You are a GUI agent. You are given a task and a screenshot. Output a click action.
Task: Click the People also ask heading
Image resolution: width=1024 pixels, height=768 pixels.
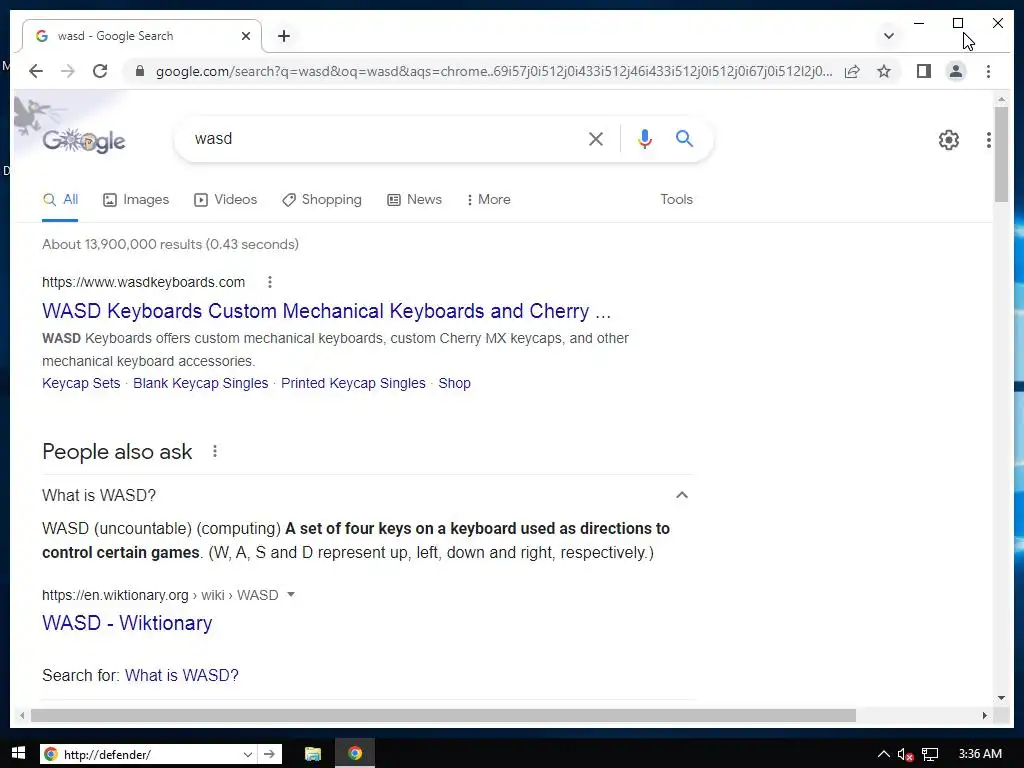pos(117,451)
